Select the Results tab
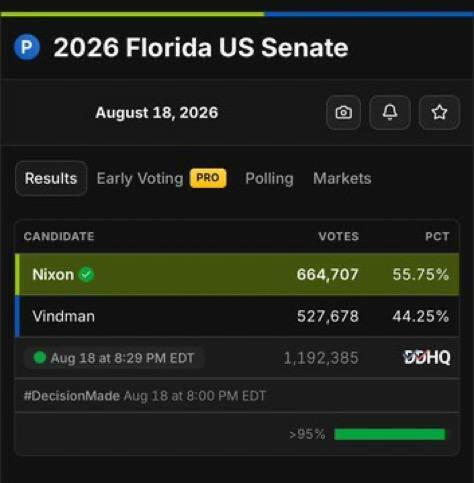Image resolution: width=474 pixels, height=483 pixels. [51, 178]
